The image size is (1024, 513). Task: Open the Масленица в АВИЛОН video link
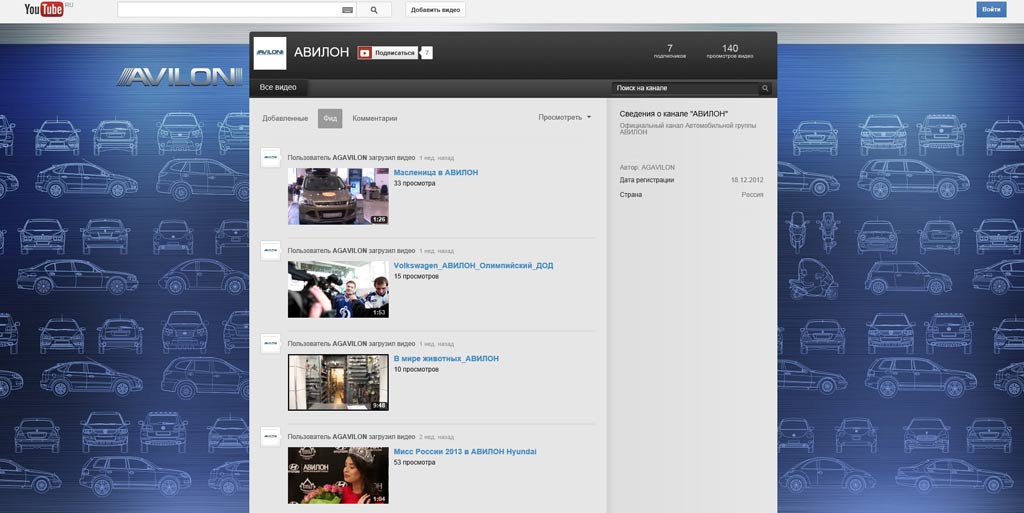tap(436, 173)
